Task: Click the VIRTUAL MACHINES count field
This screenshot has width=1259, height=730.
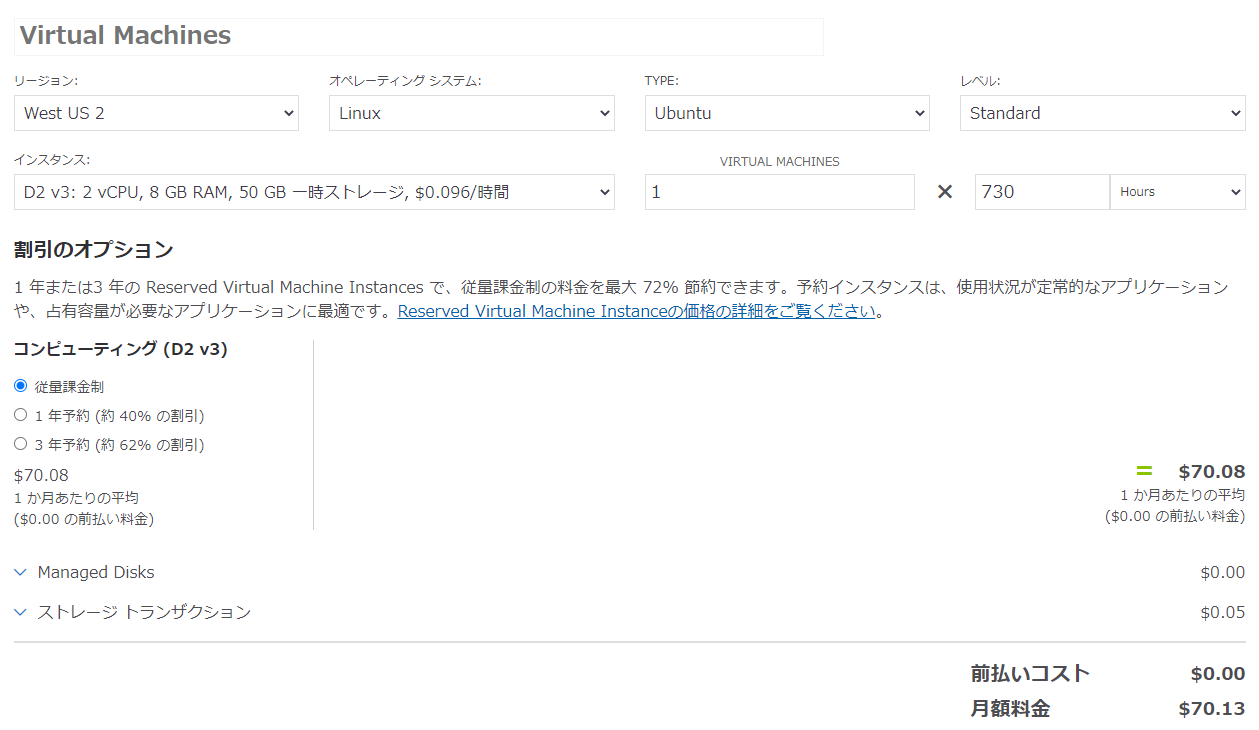Action: coord(779,192)
